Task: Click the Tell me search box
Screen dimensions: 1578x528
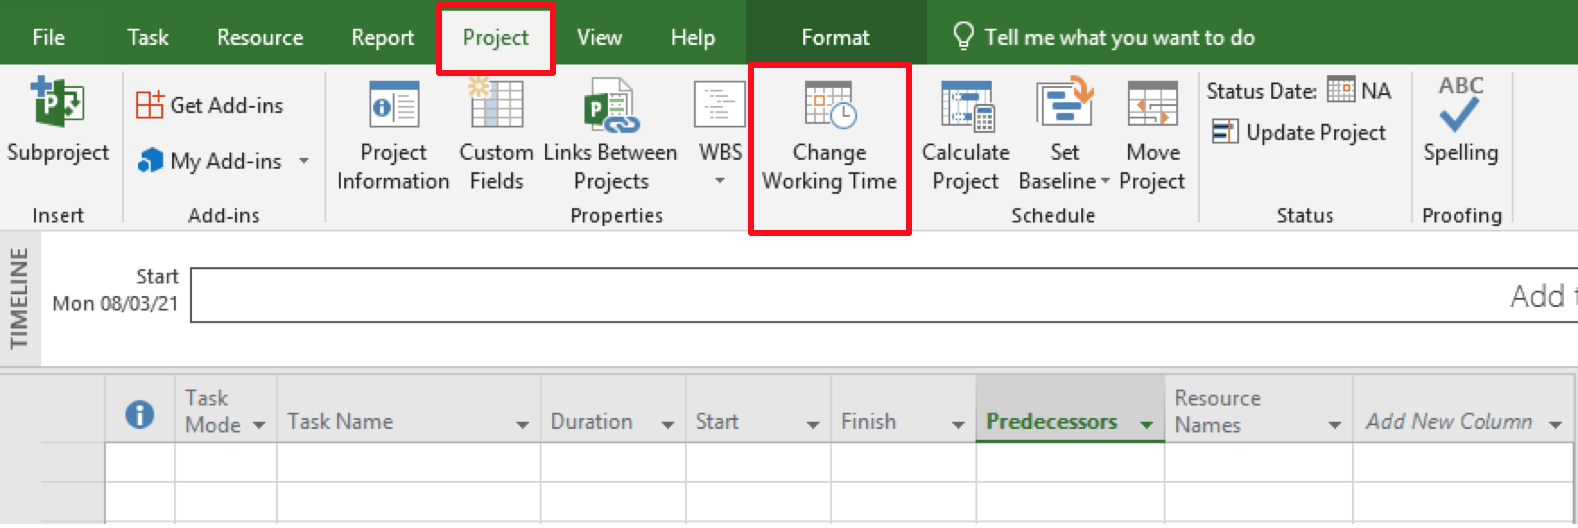Action: point(1119,37)
